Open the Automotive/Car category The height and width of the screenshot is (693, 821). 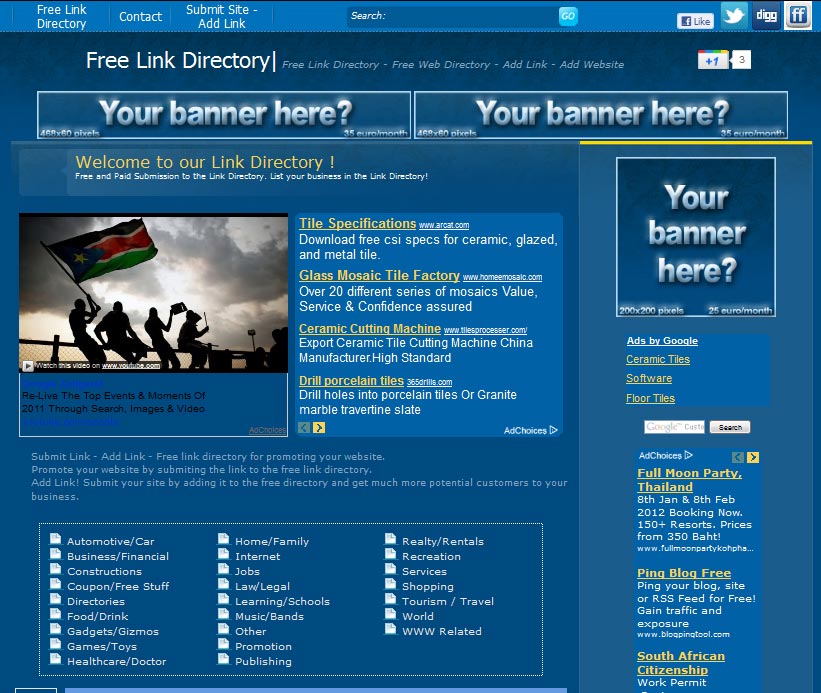point(110,541)
